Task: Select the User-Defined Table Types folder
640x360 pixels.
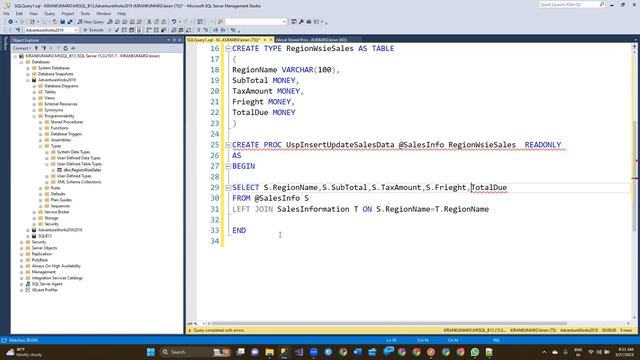Action: 79,164
